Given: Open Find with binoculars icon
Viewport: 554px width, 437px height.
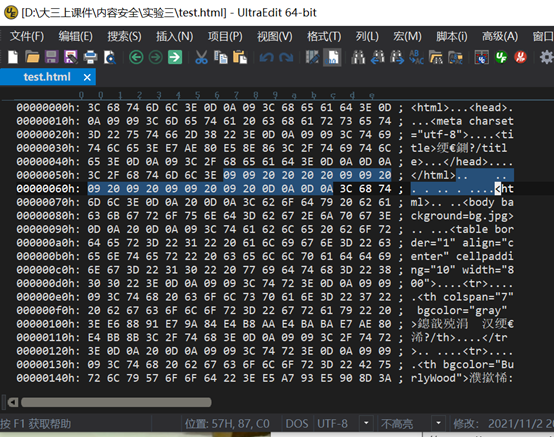Looking at the screenshot, I should 358,57.
